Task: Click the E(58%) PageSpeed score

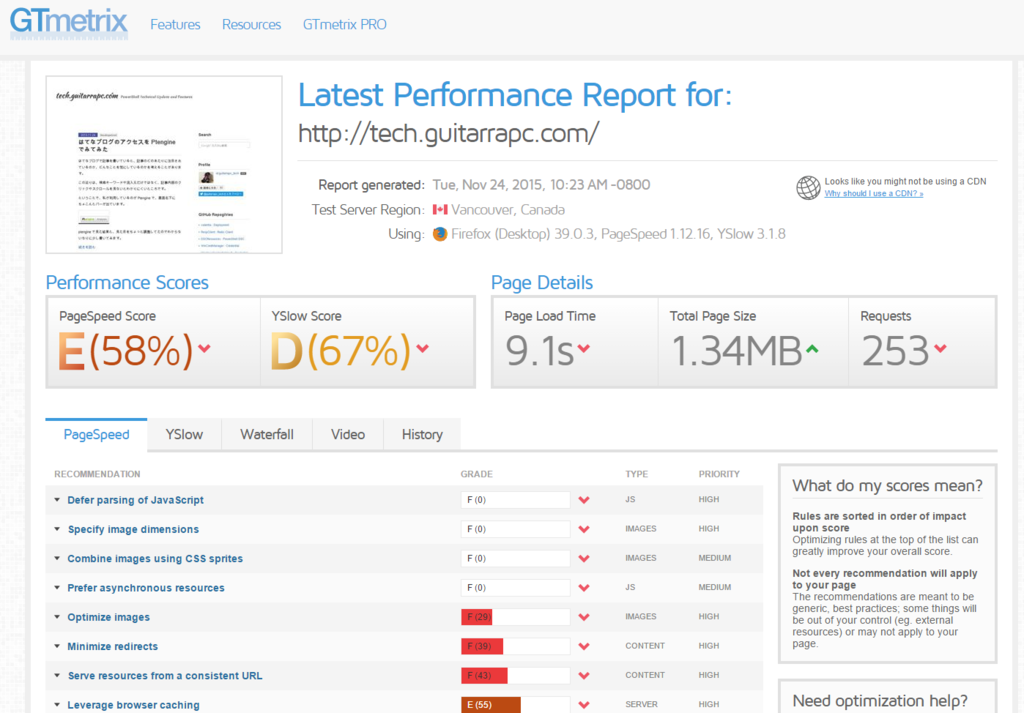Action: tap(125, 351)
